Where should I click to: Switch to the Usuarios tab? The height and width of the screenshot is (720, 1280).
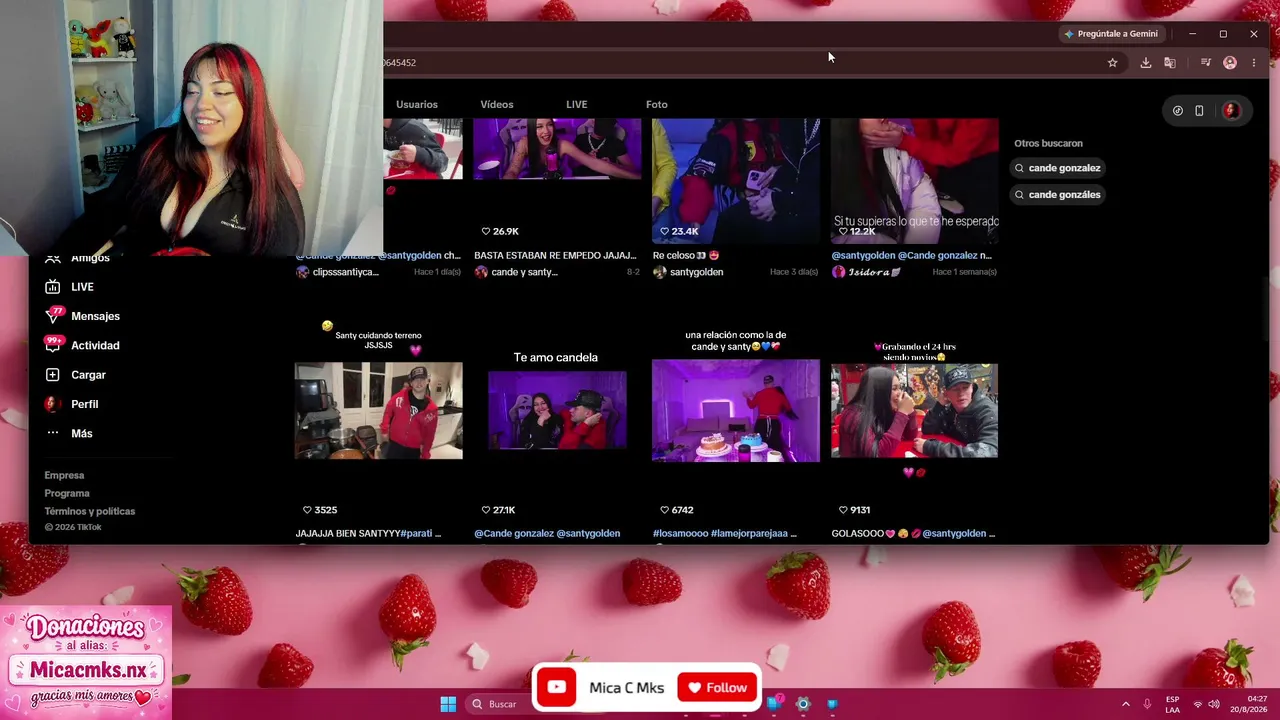[417, 104]
